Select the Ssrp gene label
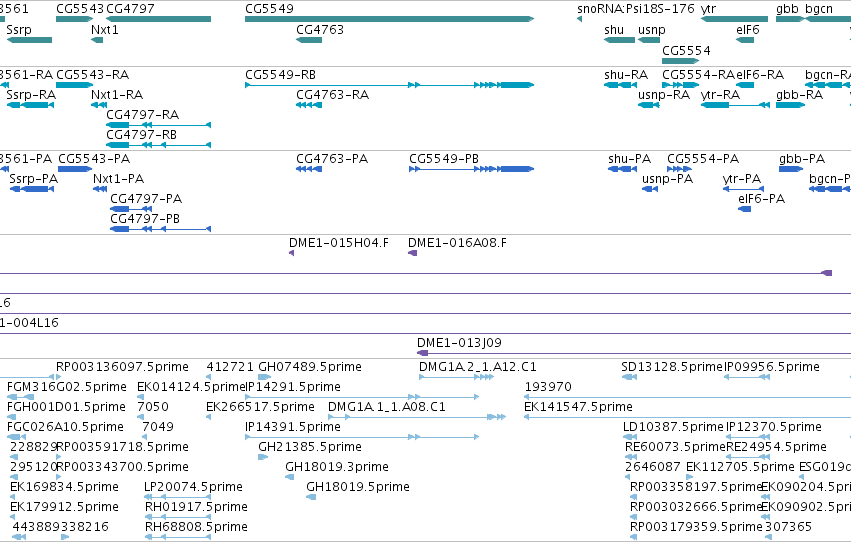Image resolution: width=851 pixels, height=542 pixels. coord(19,29)
